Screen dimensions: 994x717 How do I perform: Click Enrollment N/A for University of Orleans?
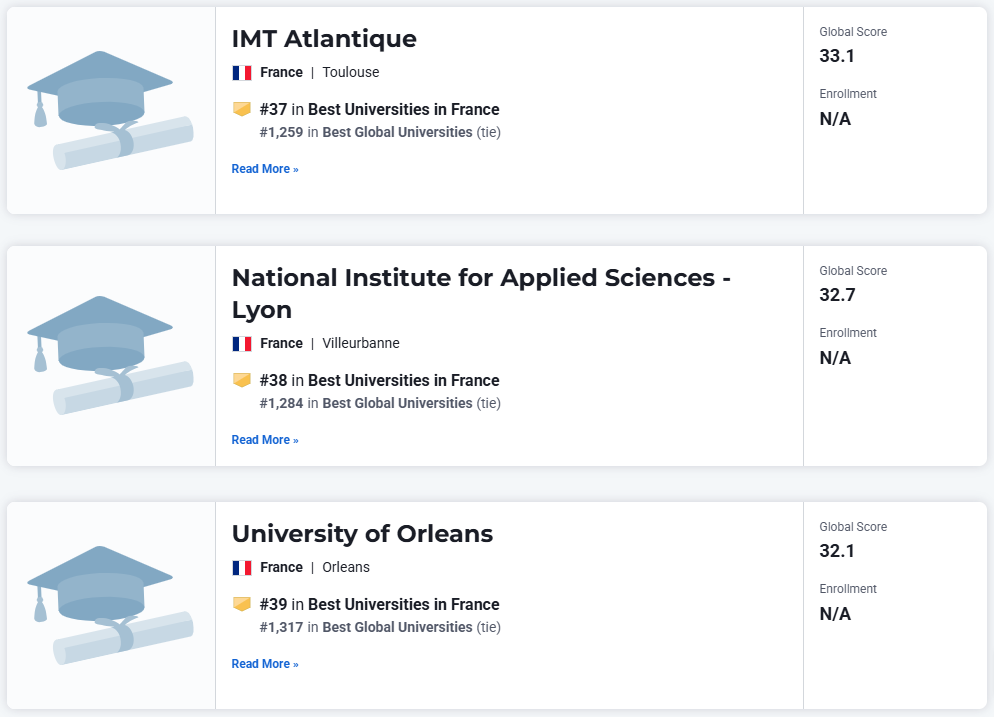[835, 614]
